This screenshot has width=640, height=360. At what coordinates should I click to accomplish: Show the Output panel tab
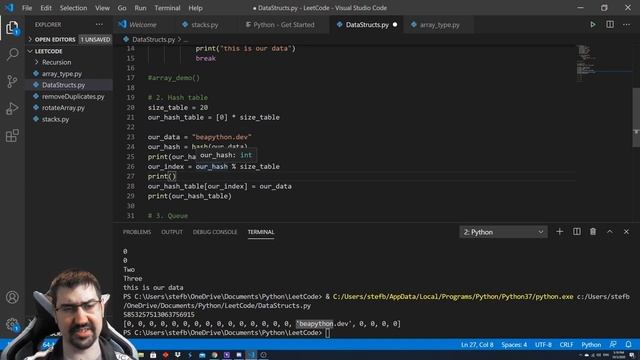[172, 232]
